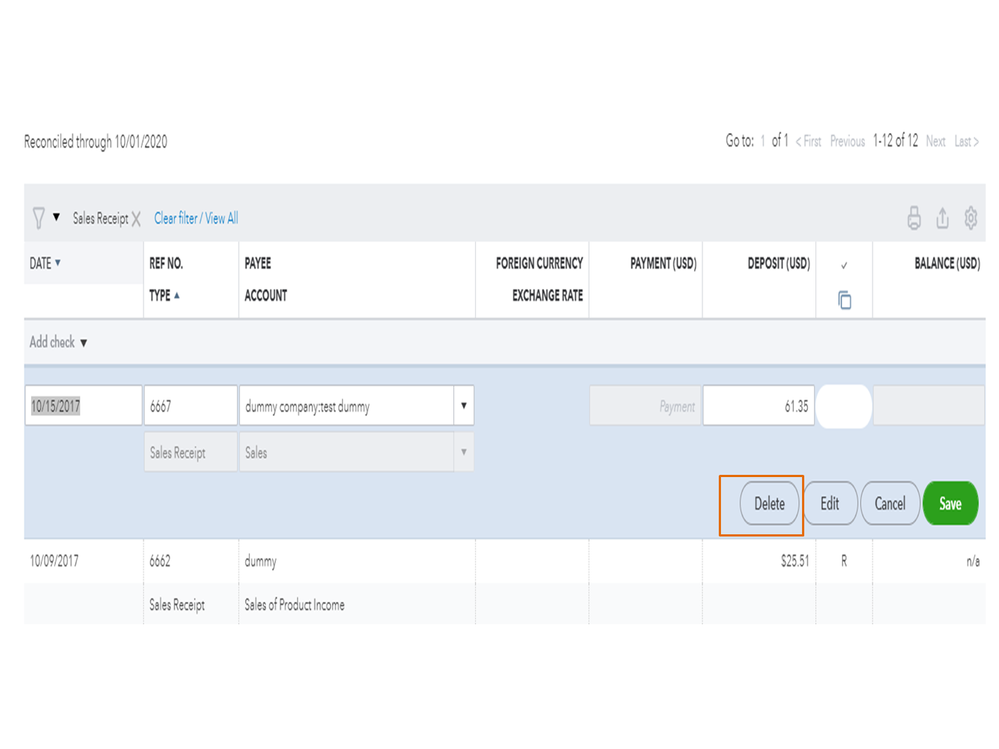Click the green Save button
This screenshot has height=749, width=999.
coord(950,504)
